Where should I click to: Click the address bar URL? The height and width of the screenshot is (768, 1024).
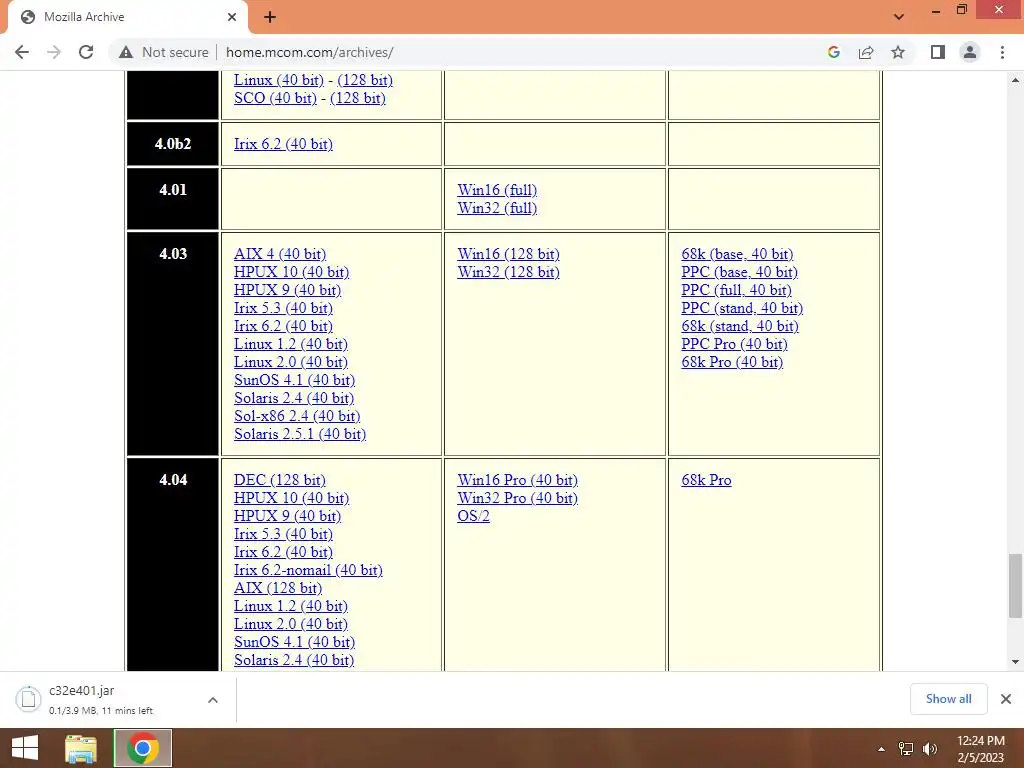310,52
